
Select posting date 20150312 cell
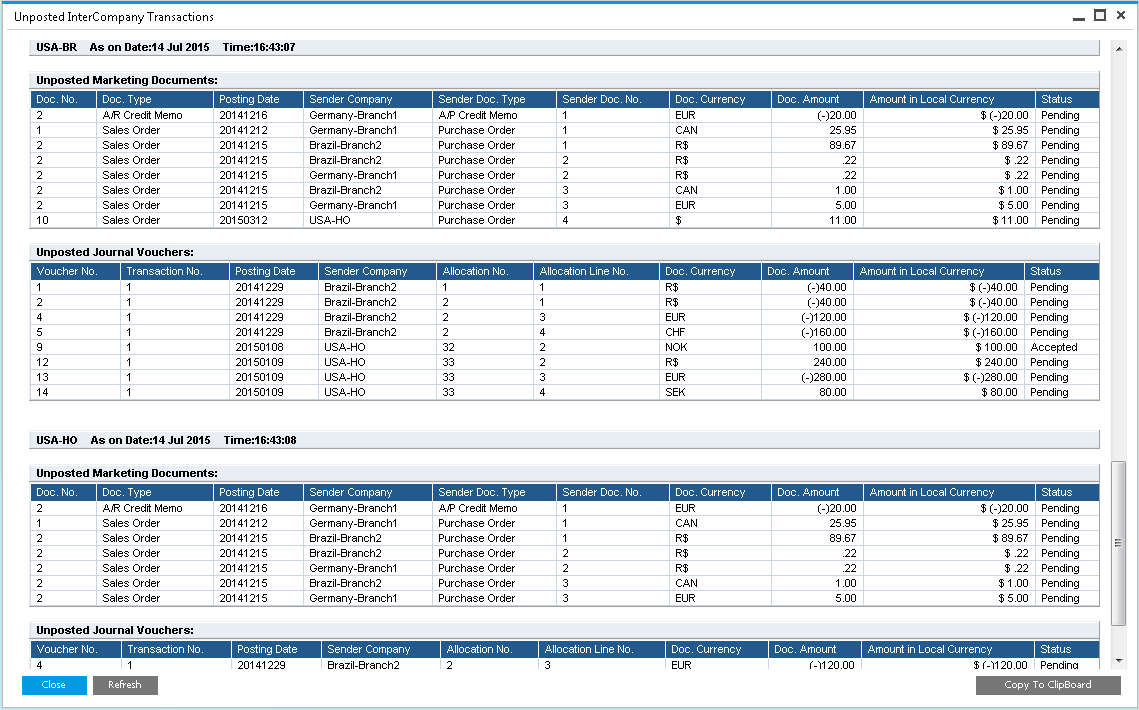coord(258,220)
